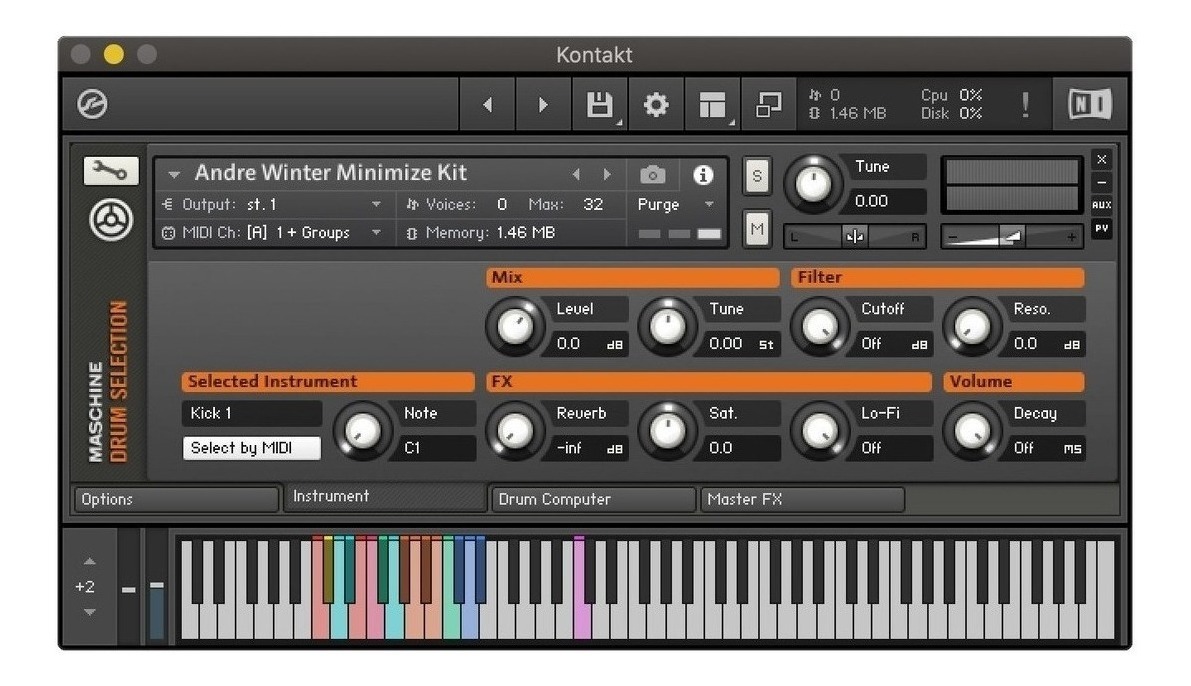The image size is (1191, 686).
Task: Click the Andre Winter Minimize Kit name
Action: point(330,173)
